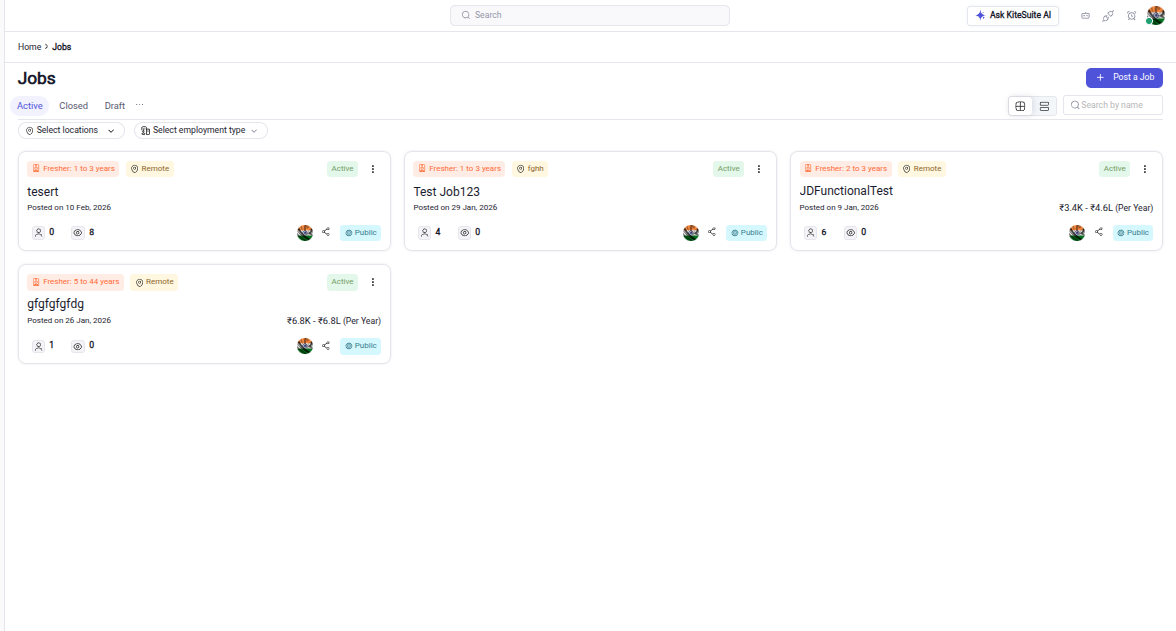Click the ₹3.4K - ₹4.6L salary text
The height and width of the screenshot is (631, 1176).
[1106, 208]
